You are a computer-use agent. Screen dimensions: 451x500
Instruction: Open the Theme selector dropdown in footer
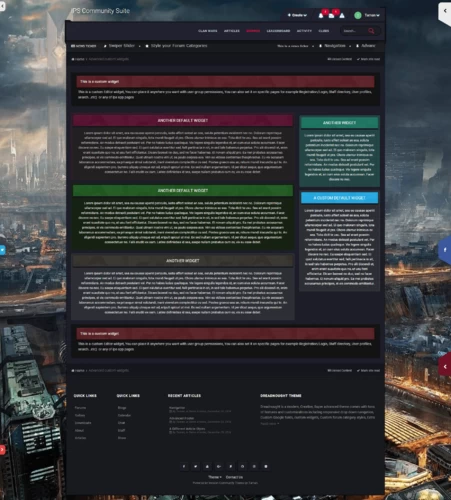pos(215,477)
